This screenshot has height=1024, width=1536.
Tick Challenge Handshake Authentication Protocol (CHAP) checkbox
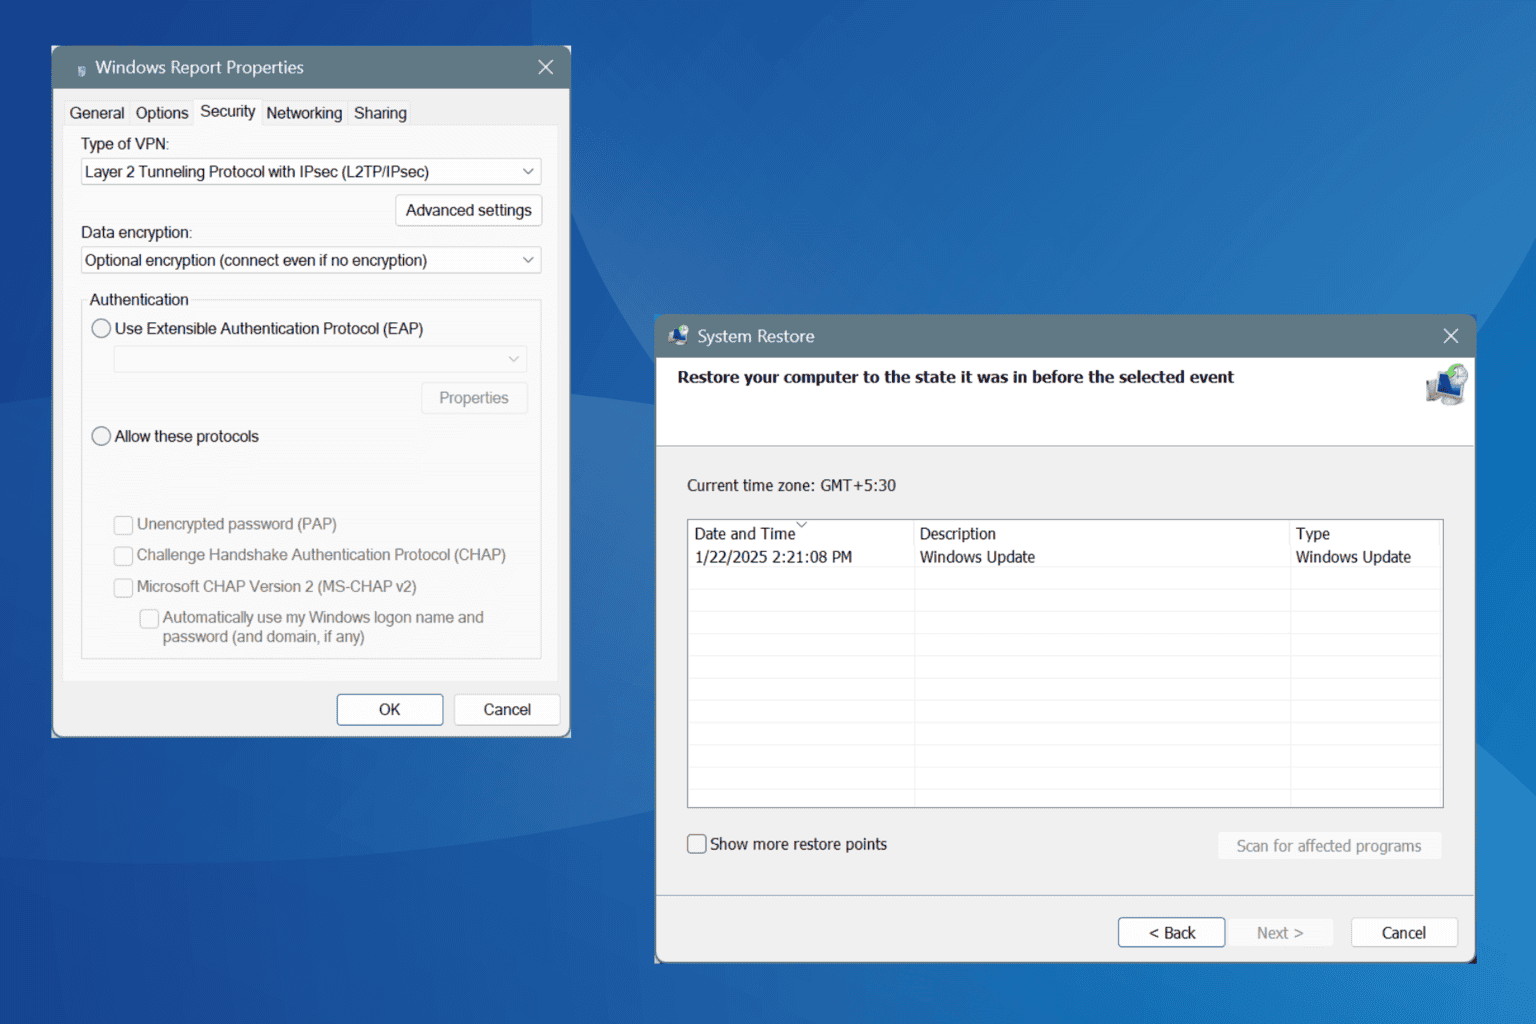(x=123, y=556)
